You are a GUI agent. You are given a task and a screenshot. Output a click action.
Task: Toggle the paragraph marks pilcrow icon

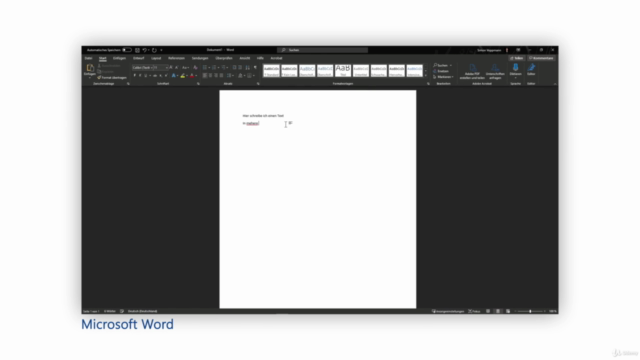click(x=255, y=67)
